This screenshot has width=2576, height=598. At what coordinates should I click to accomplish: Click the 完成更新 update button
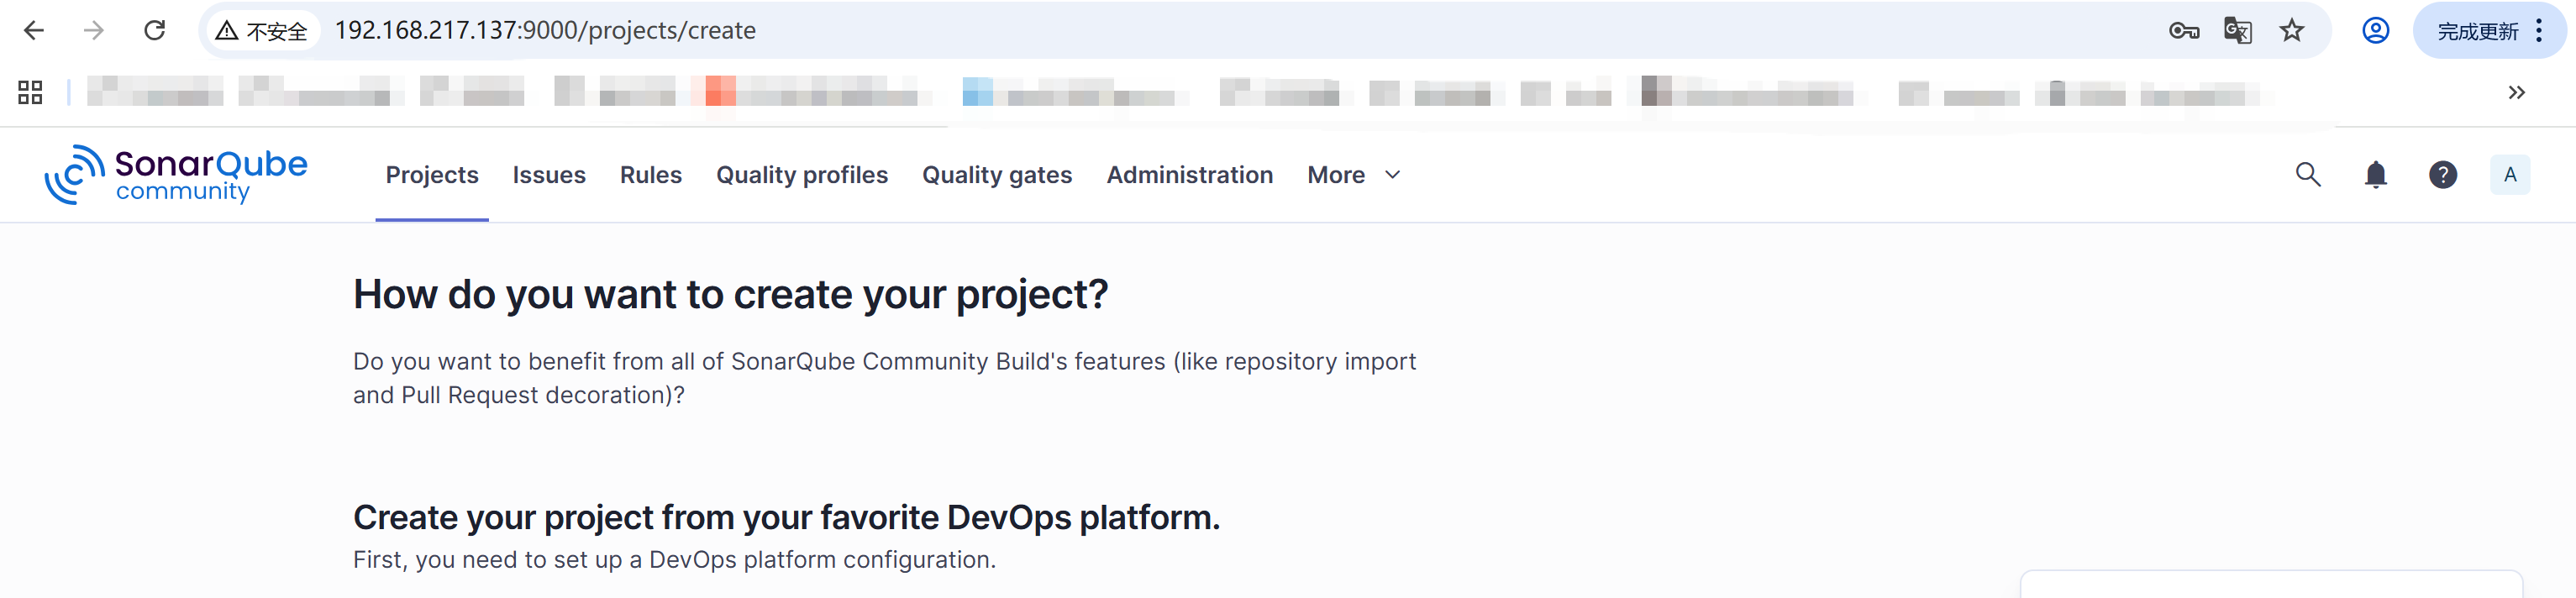click(x=2477, y=31)
